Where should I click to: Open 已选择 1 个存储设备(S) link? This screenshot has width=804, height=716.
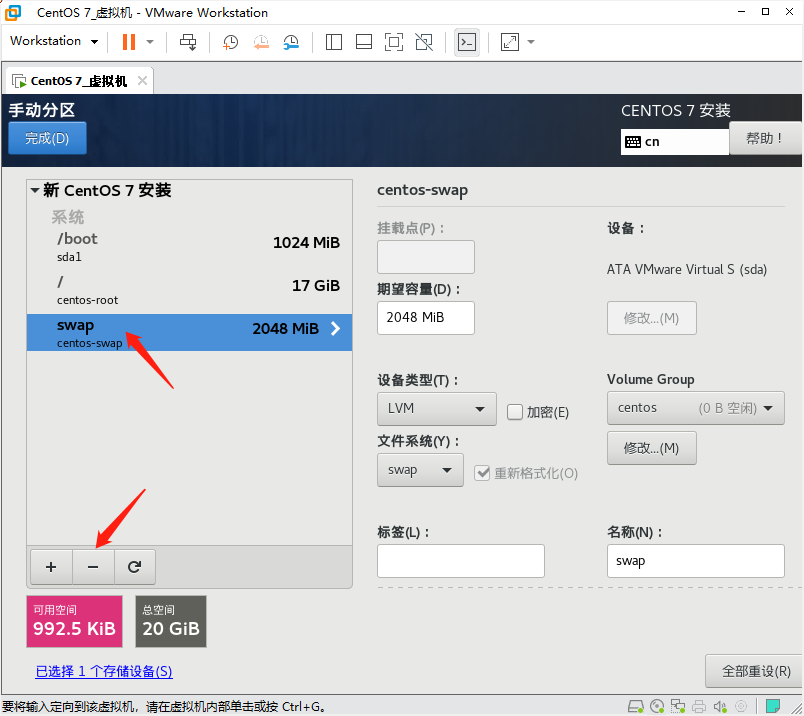tap(104, 671)
